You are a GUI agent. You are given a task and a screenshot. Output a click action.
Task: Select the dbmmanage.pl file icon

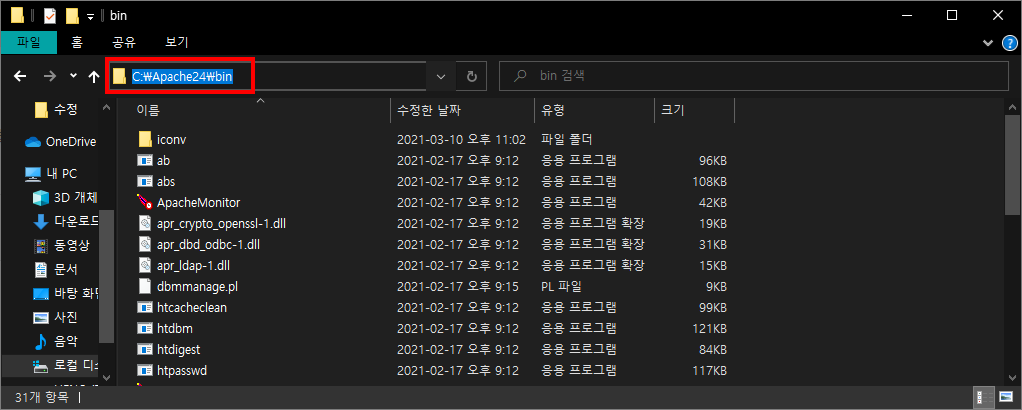pyautogui.click(x=145, y=286)
